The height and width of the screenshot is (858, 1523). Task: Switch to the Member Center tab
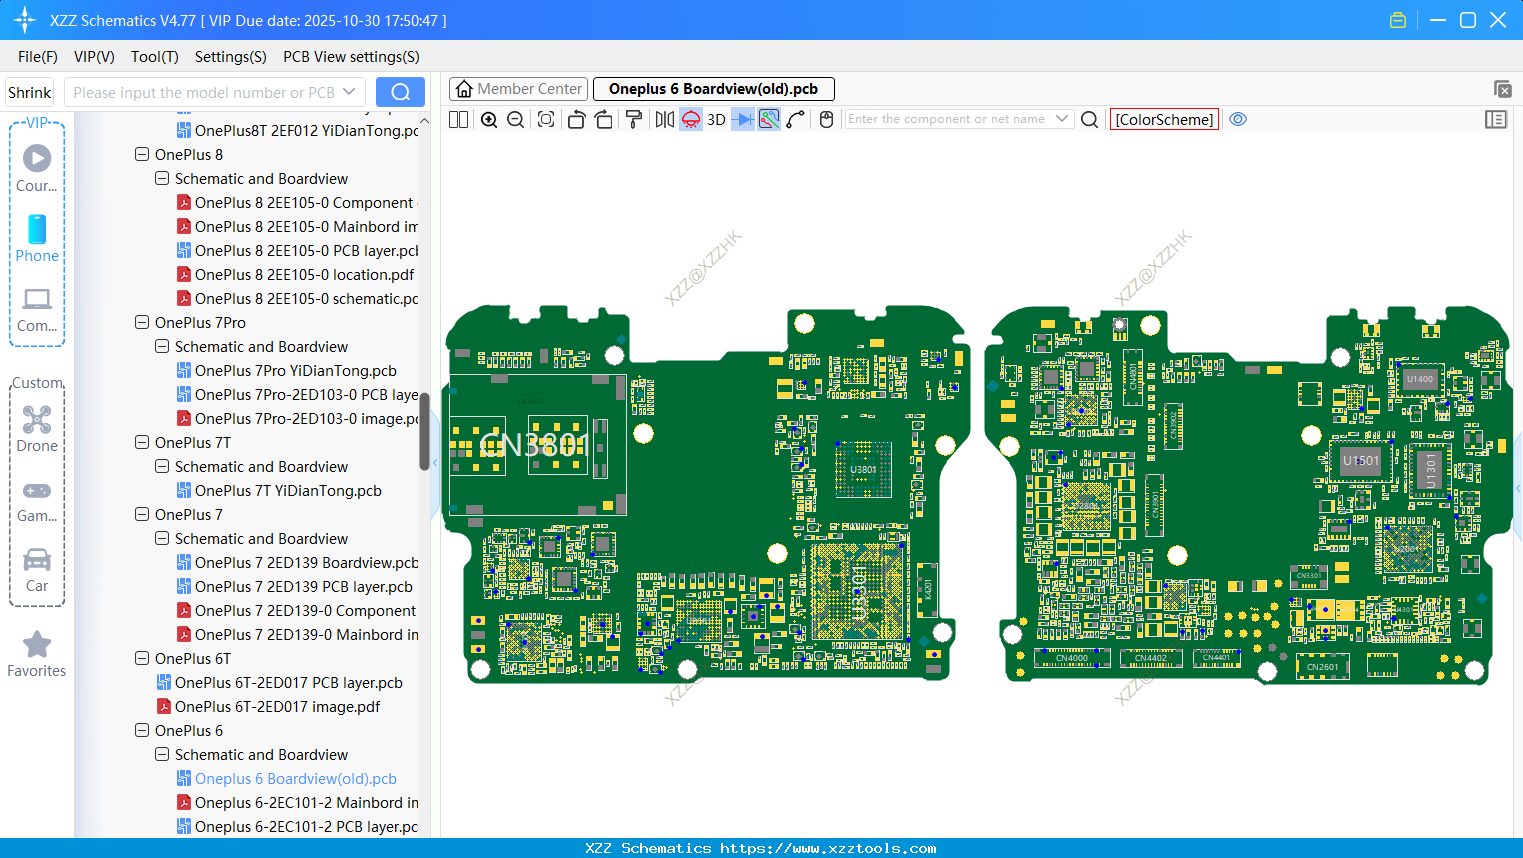[518, 89]
